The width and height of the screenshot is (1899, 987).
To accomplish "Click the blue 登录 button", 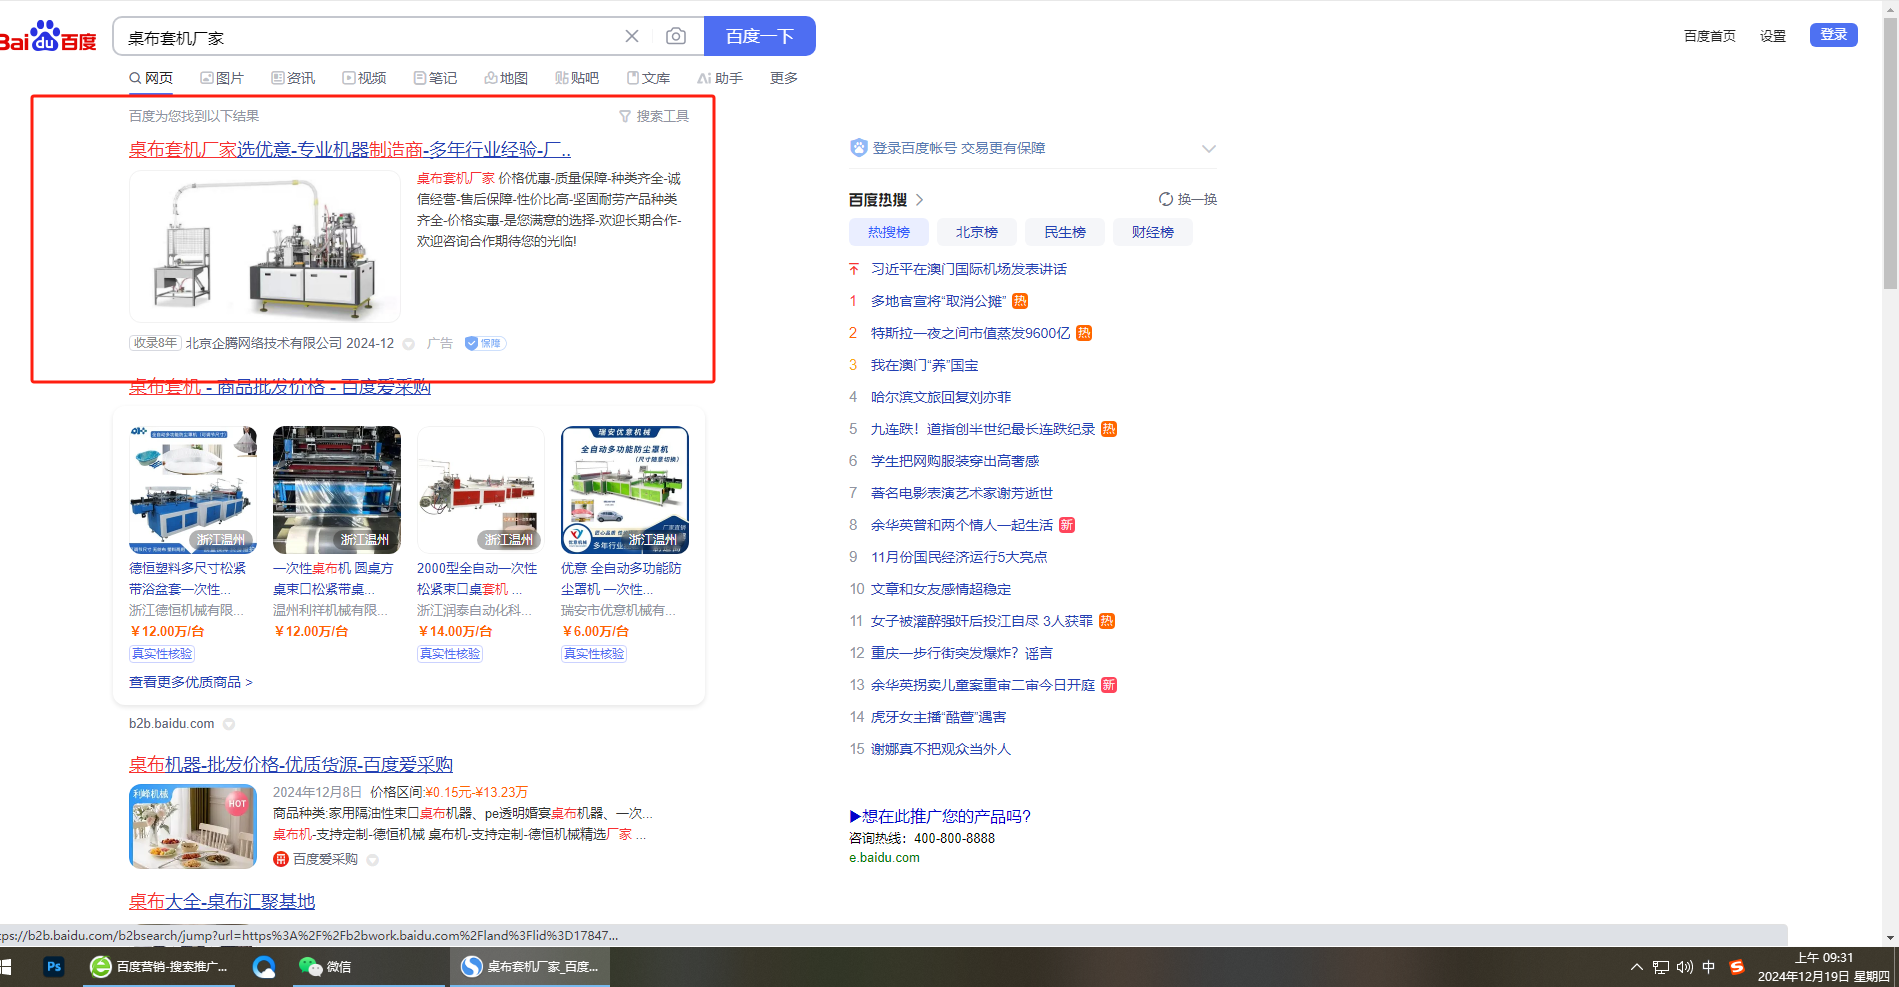I will 1834,35.
